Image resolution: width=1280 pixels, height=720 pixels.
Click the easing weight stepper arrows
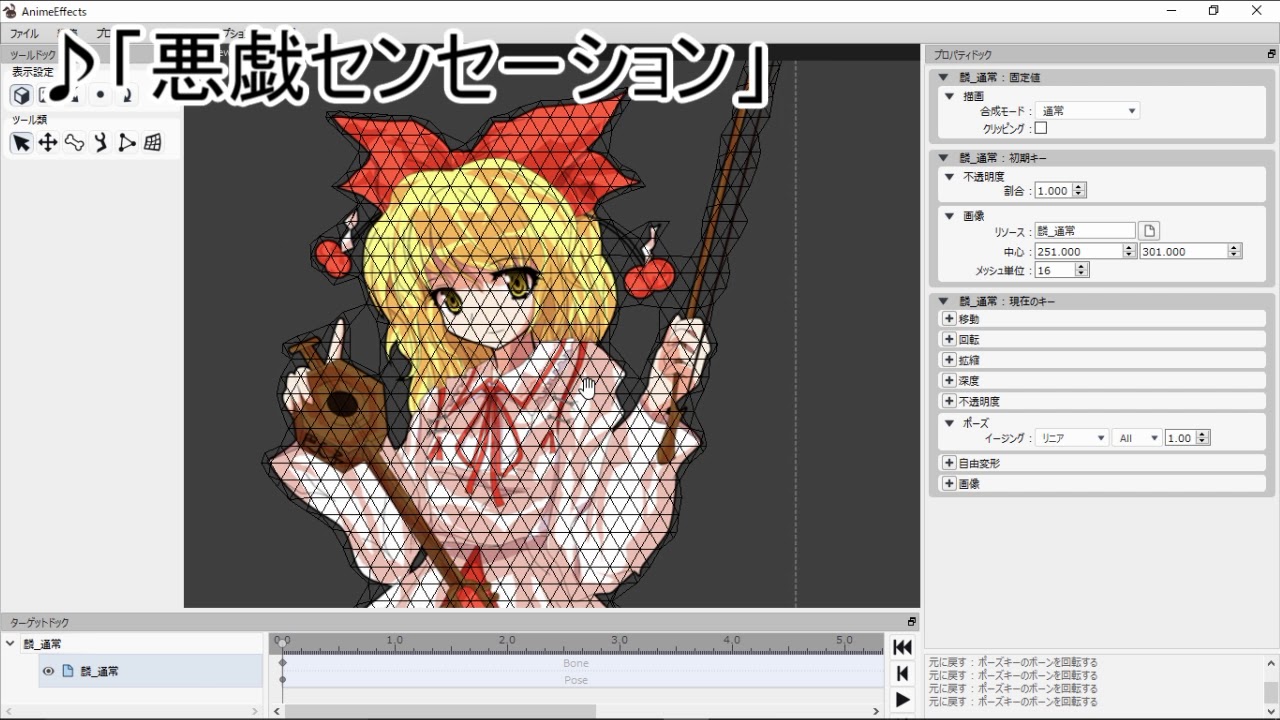pyautogui.click(x=1203, y=438)
